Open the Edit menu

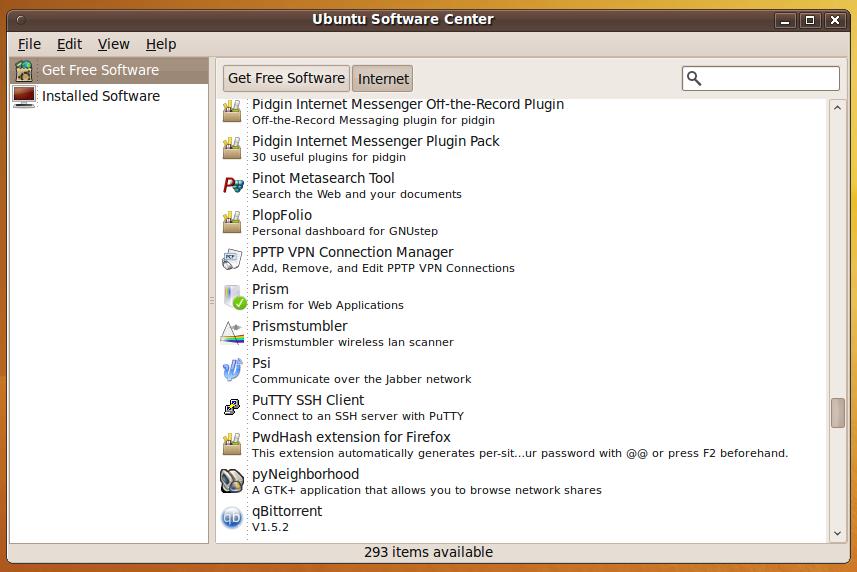pyautogui.click(x=69, y=44)
